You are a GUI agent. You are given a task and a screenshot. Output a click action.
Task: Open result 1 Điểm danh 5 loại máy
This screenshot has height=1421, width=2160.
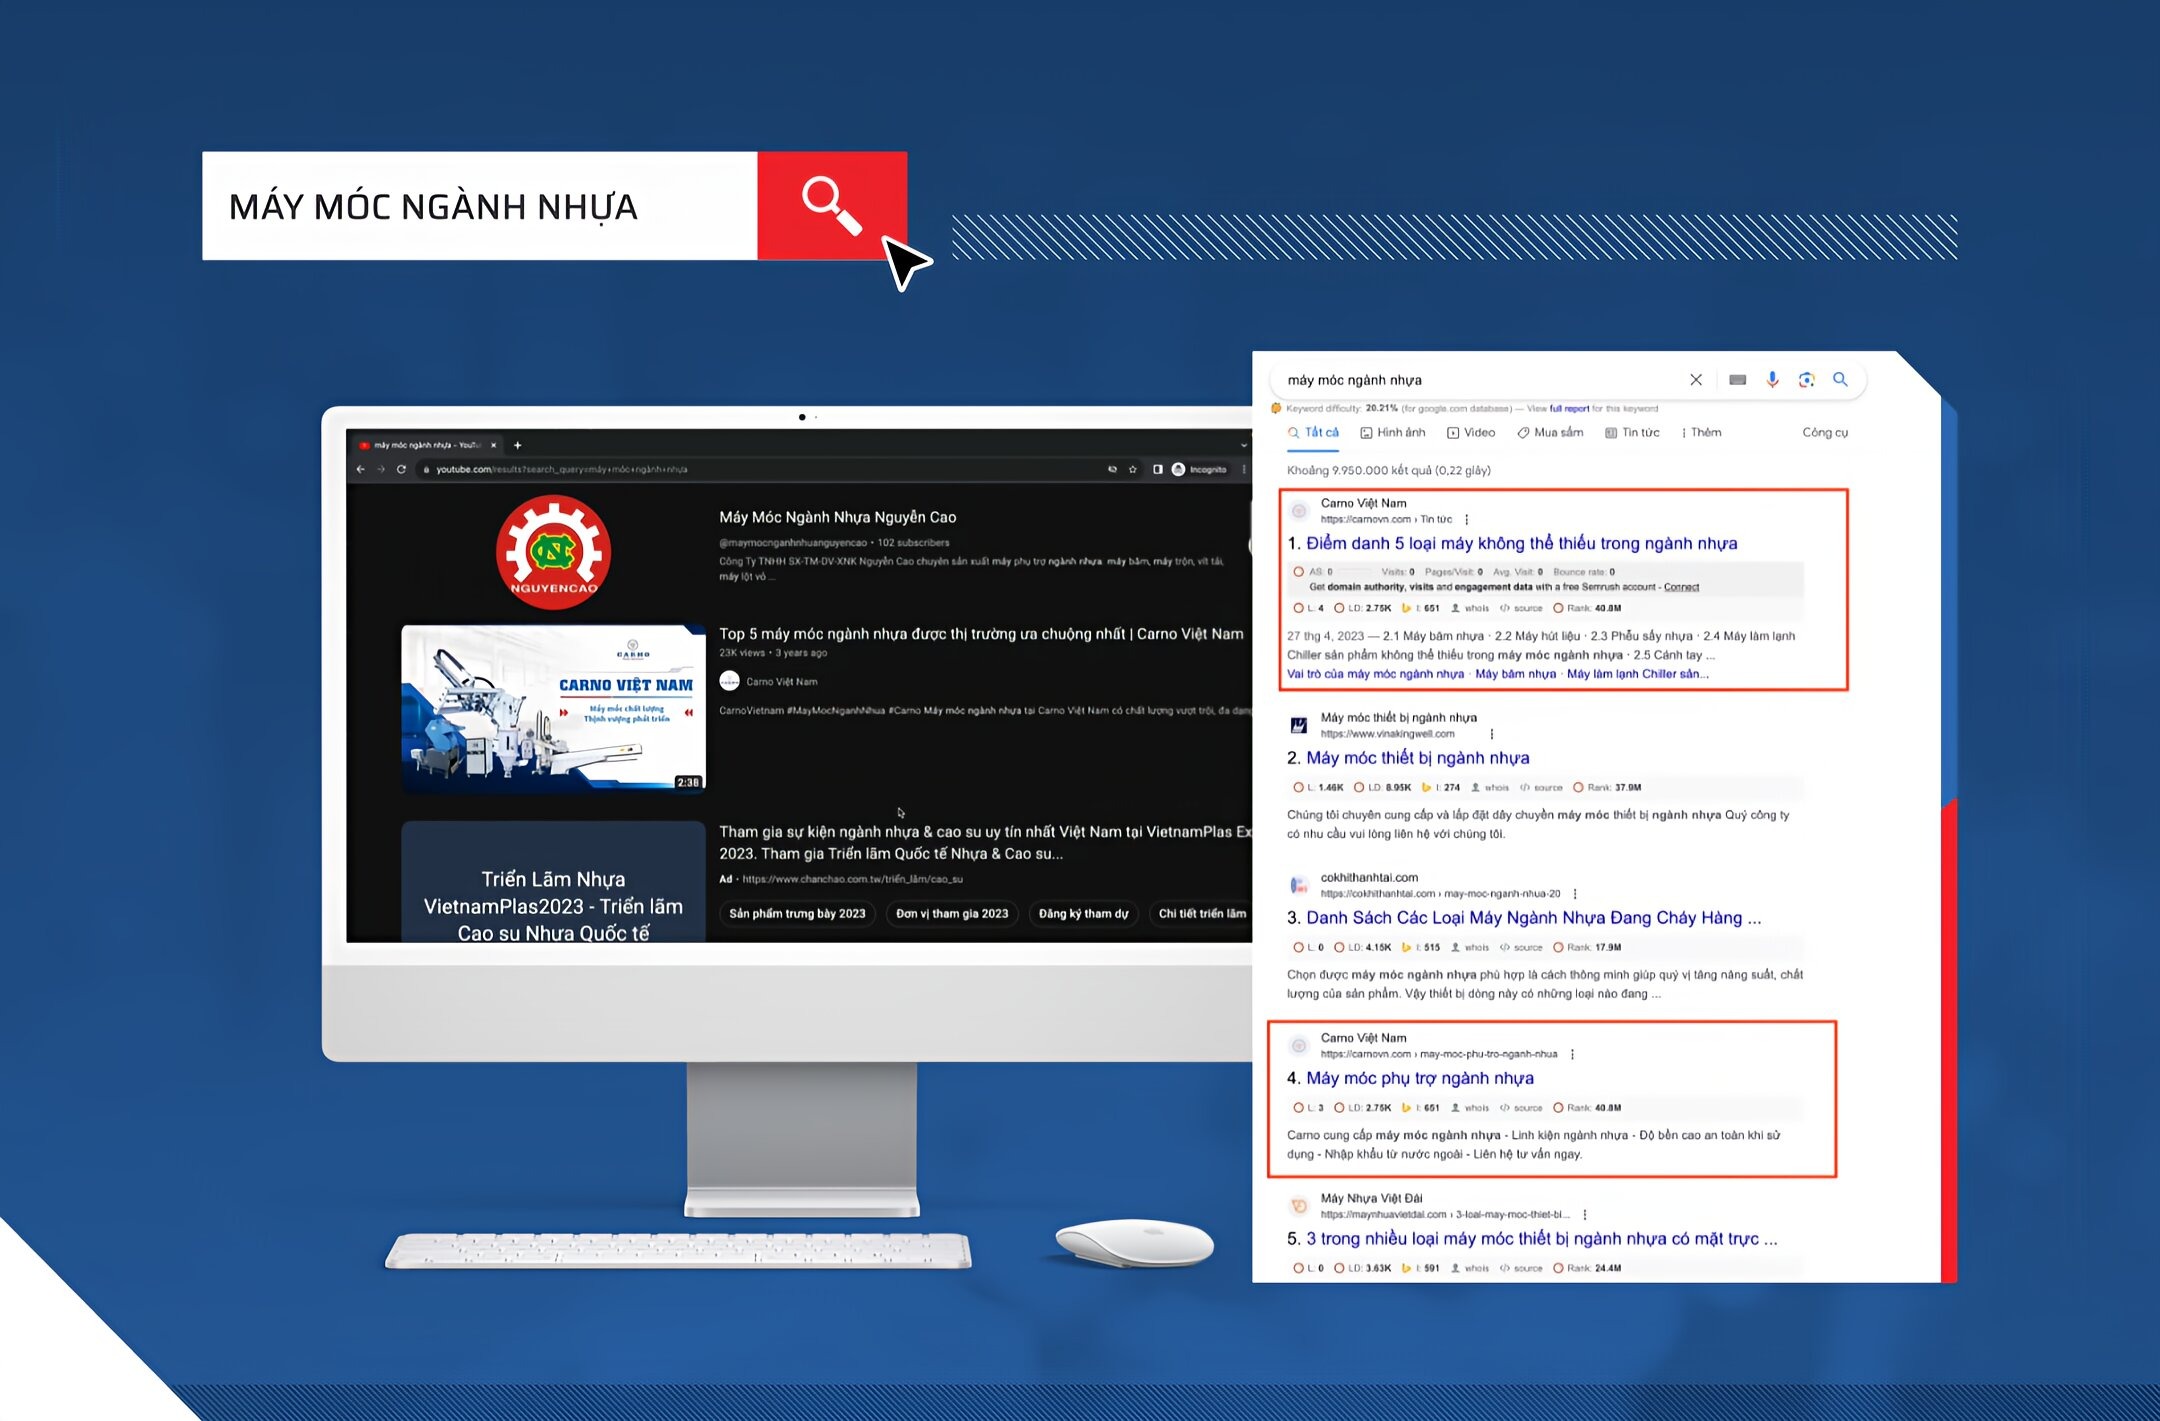pyautogui.click(x=1521, y=544)
